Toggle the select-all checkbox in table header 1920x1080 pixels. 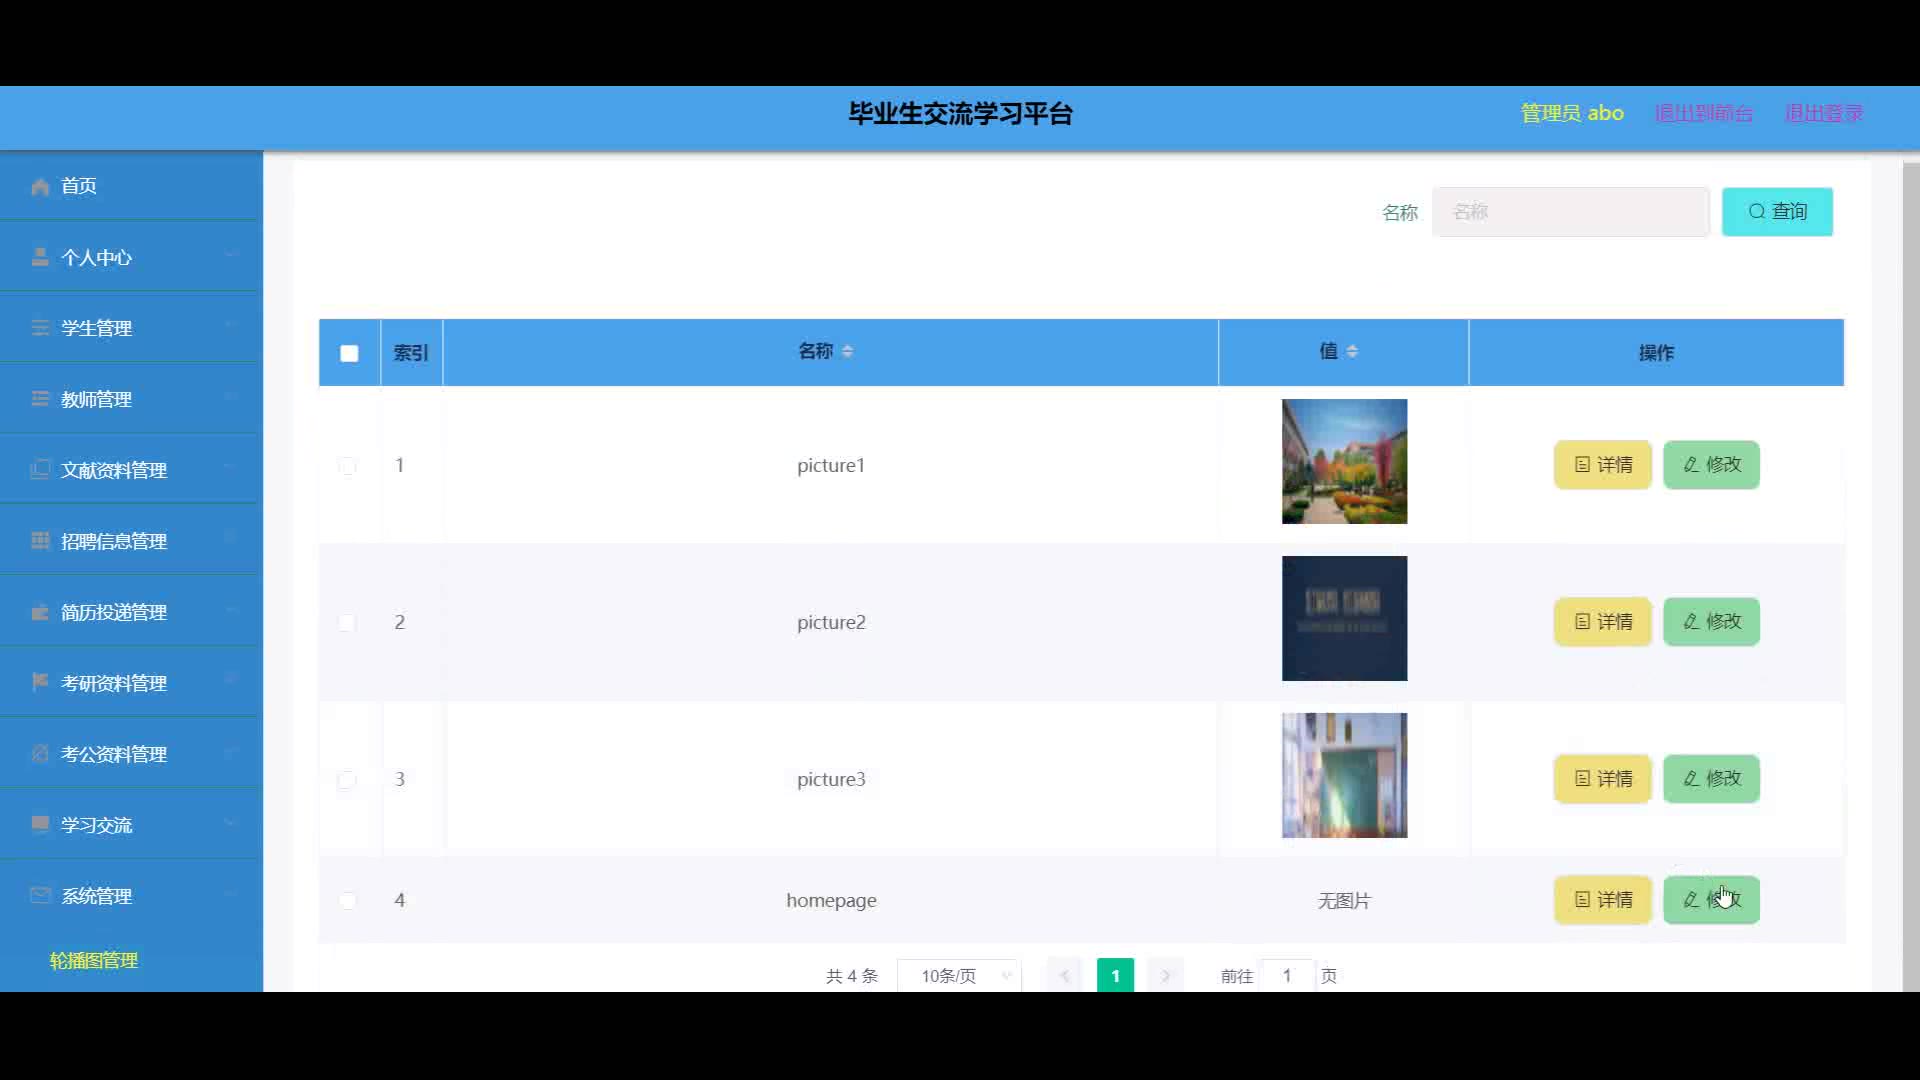point(349,353)
